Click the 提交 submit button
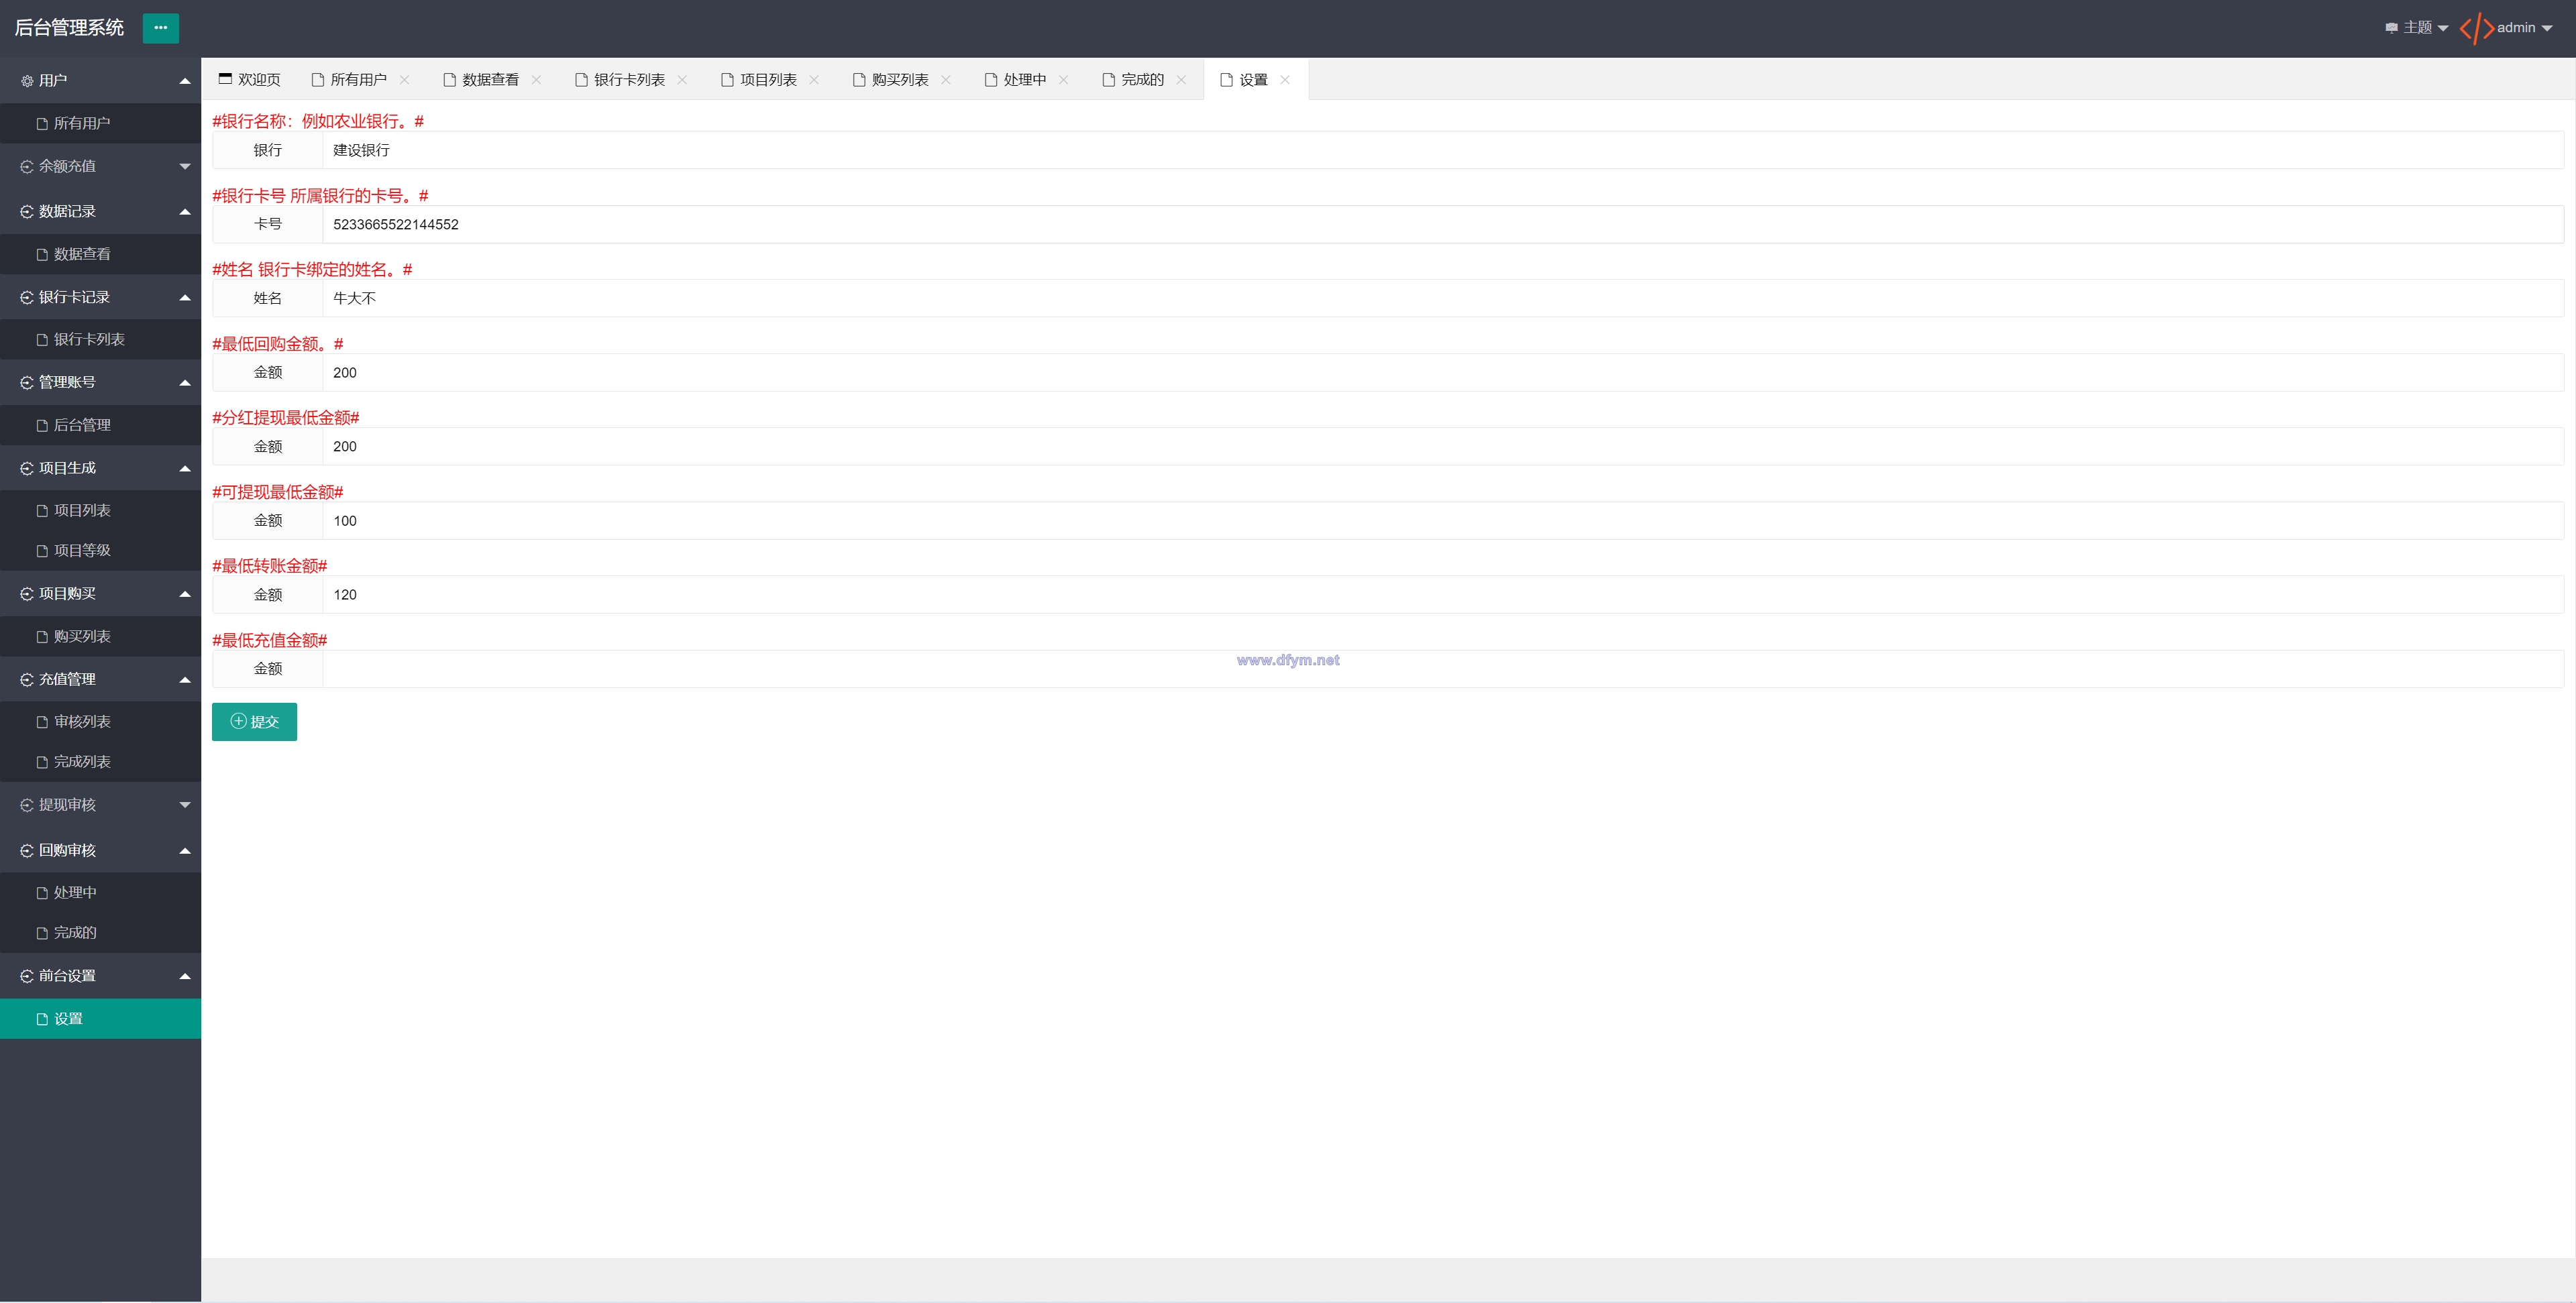2576x1303 pixels. 254,721
